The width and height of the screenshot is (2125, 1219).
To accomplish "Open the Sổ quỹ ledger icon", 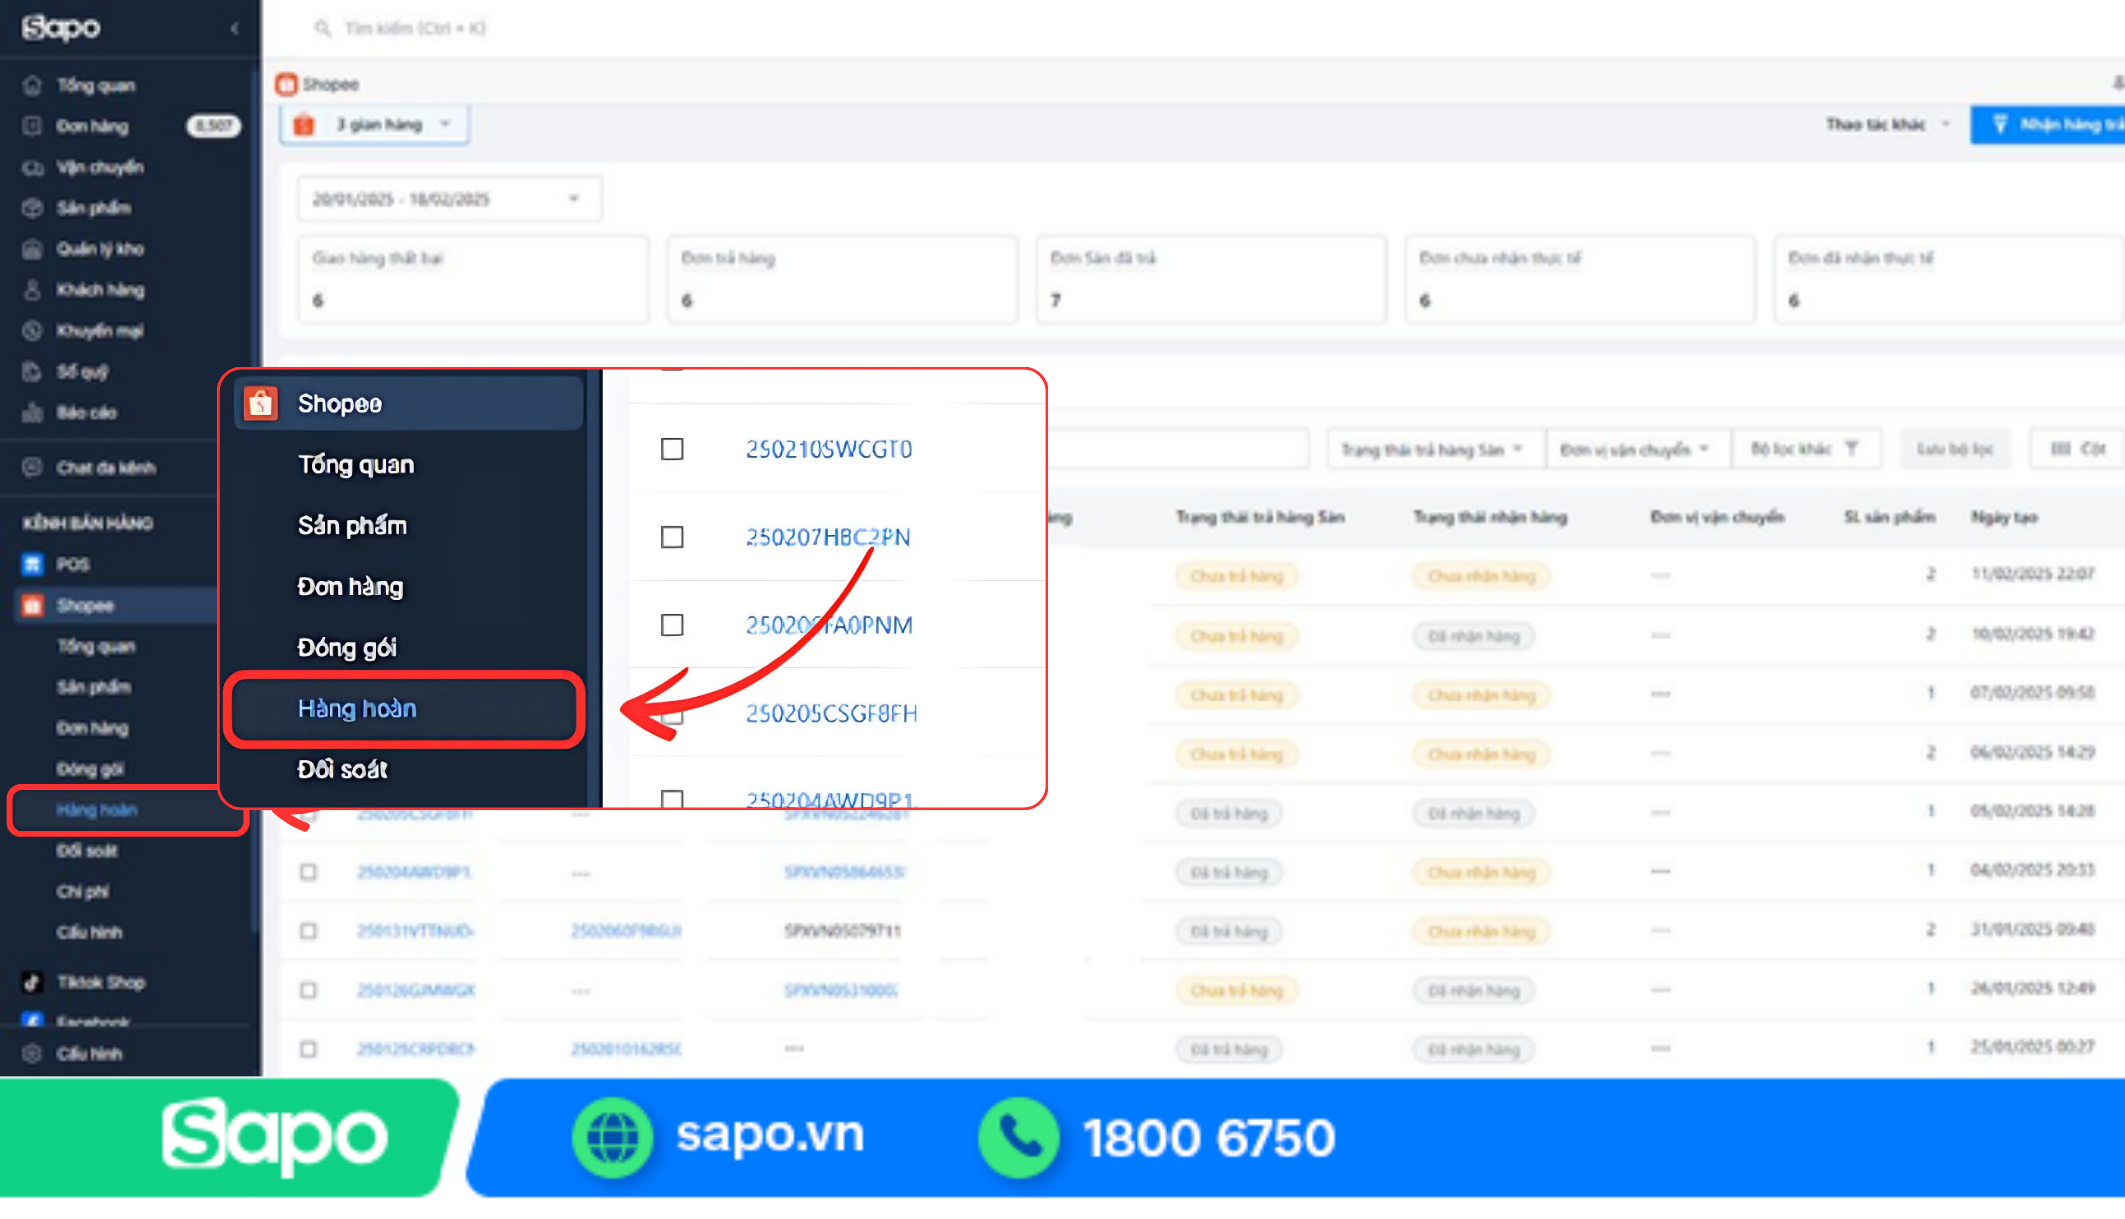I will click(32, 372).
